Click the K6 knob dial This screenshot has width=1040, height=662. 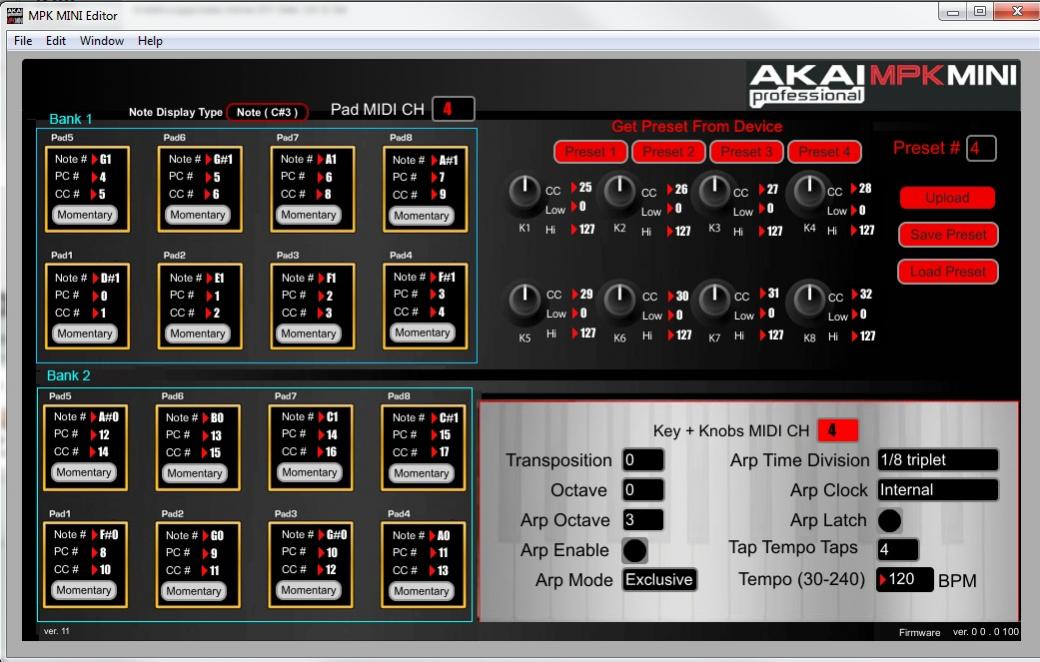click(x=619, y=299)
